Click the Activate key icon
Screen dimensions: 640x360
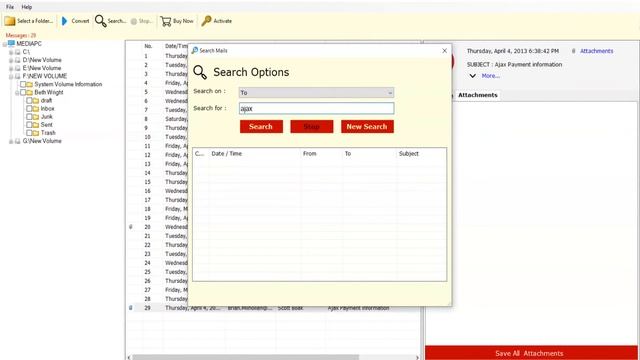(206, 21)
